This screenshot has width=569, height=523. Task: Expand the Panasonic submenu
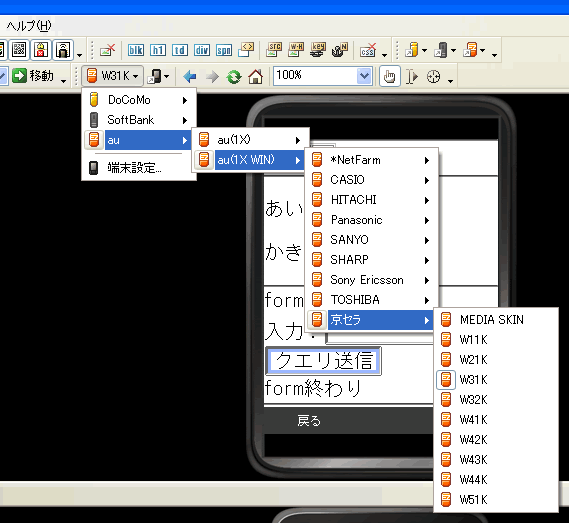[x=372, y=220]
